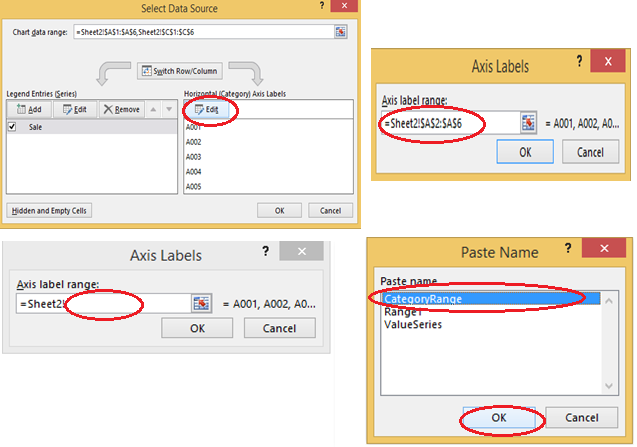Select ValueSeries in the Paste Name list
The image size is (637, 447).
(x=412, y=324)
